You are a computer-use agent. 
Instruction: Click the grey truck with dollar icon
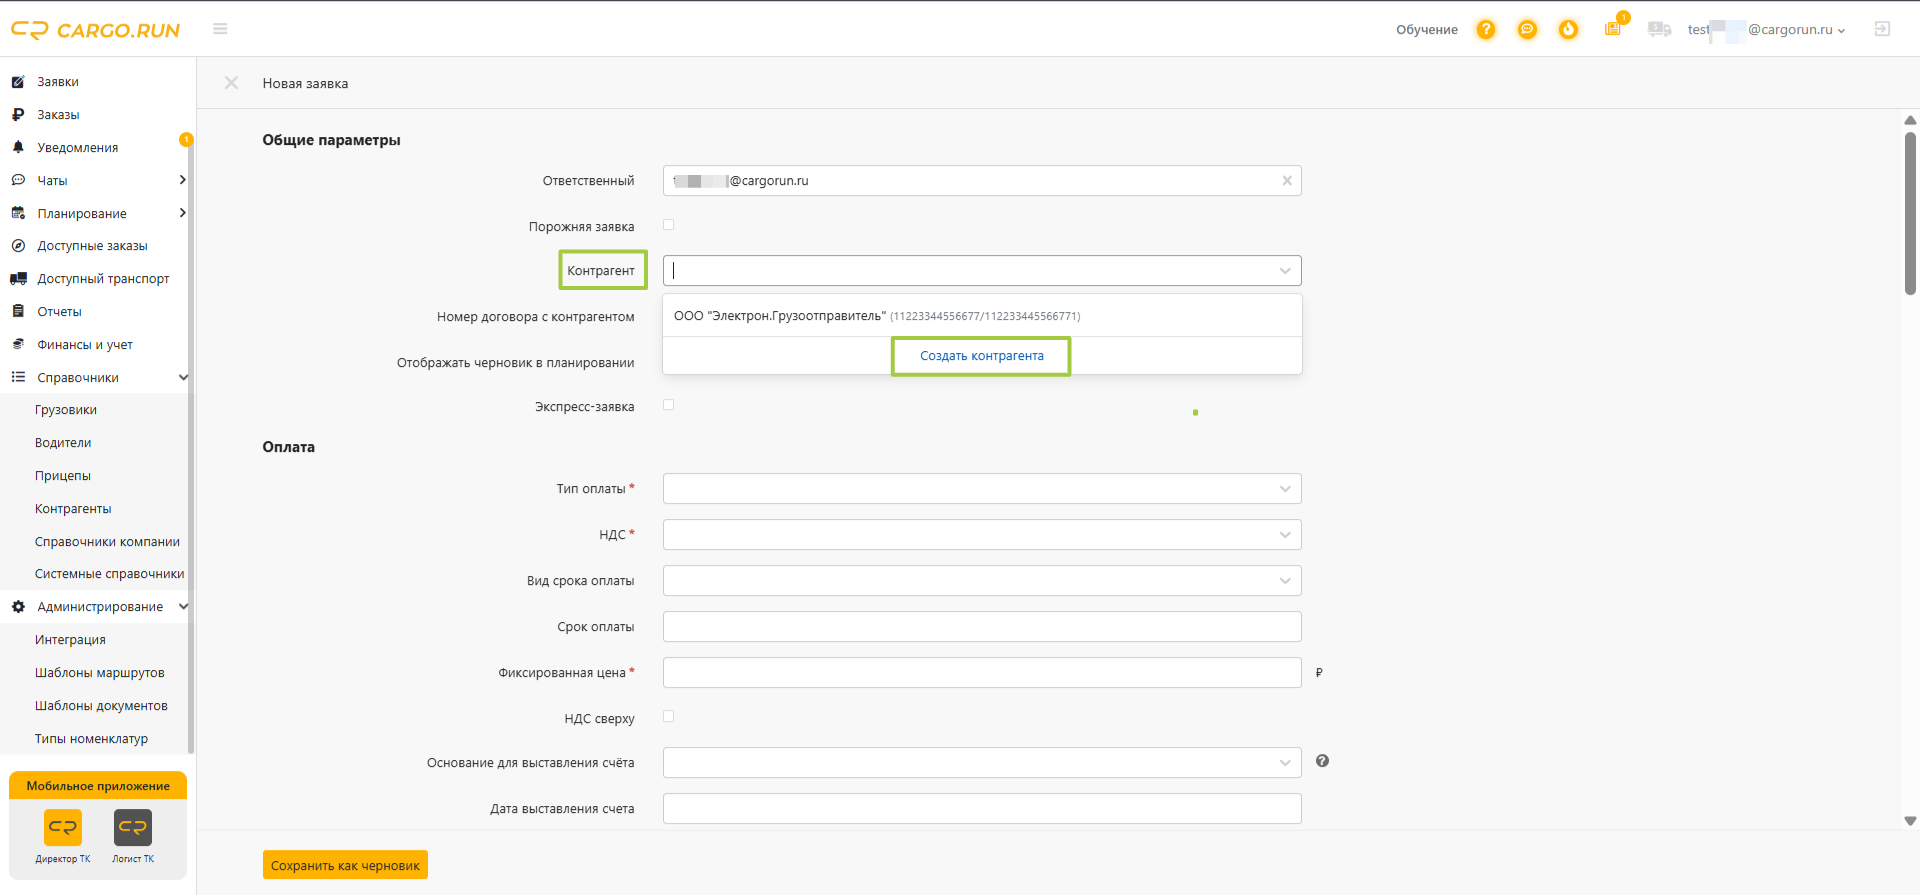tap(1659, 29)
